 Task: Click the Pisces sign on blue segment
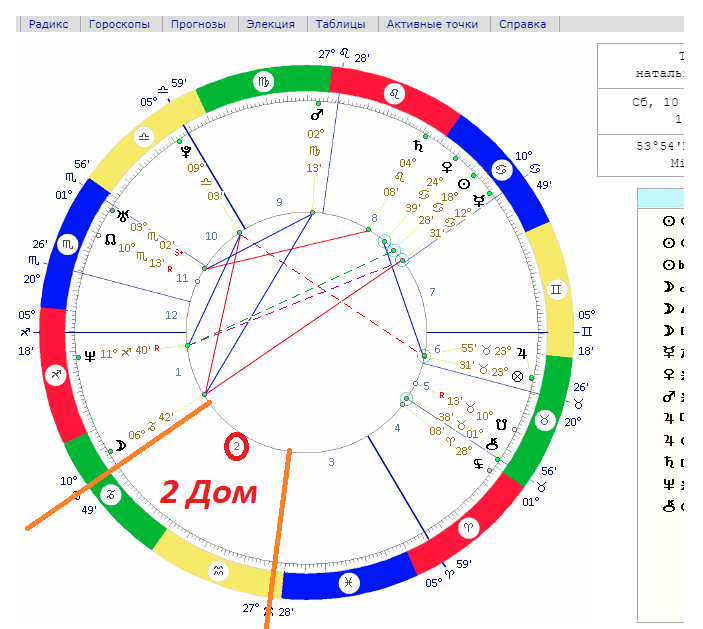coord(349,583)
